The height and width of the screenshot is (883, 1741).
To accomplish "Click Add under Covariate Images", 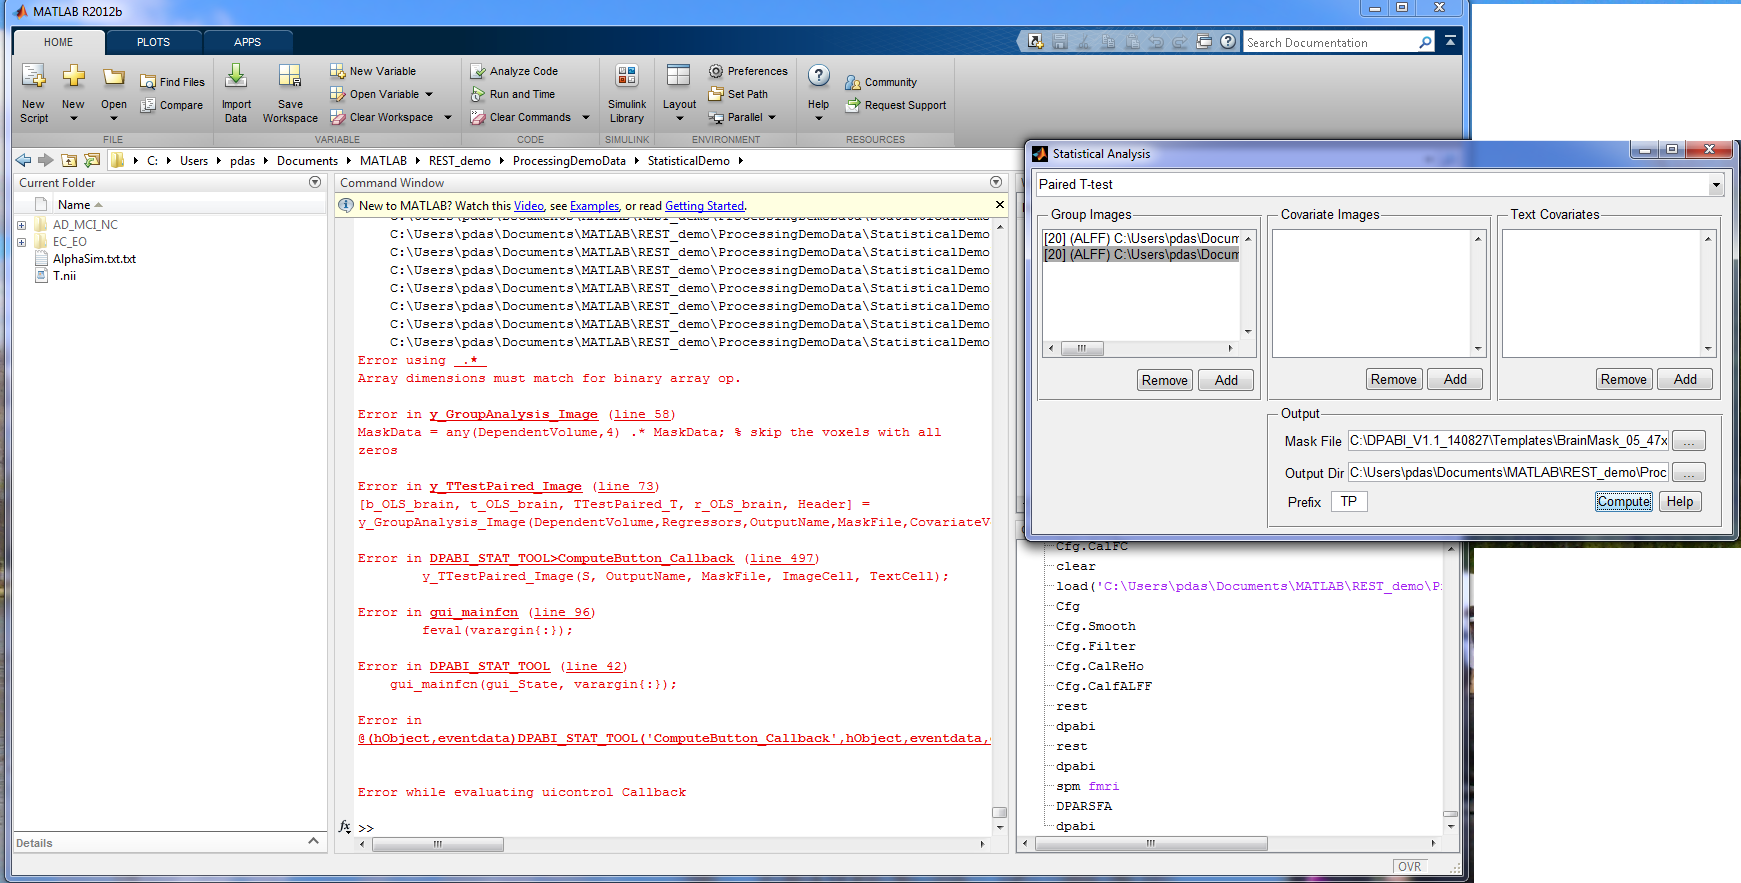I will tap(1455, 379).
